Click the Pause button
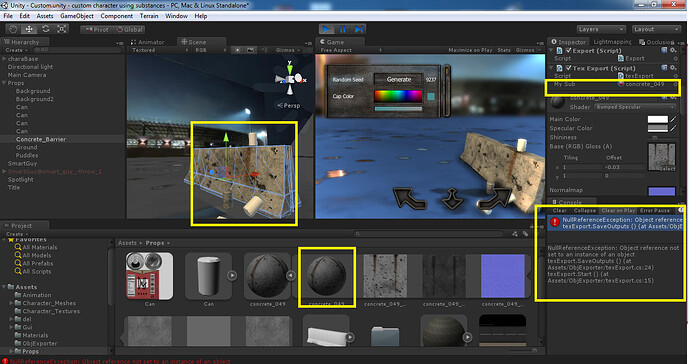Screen dimensions: 690x364 tap(342, 29)
